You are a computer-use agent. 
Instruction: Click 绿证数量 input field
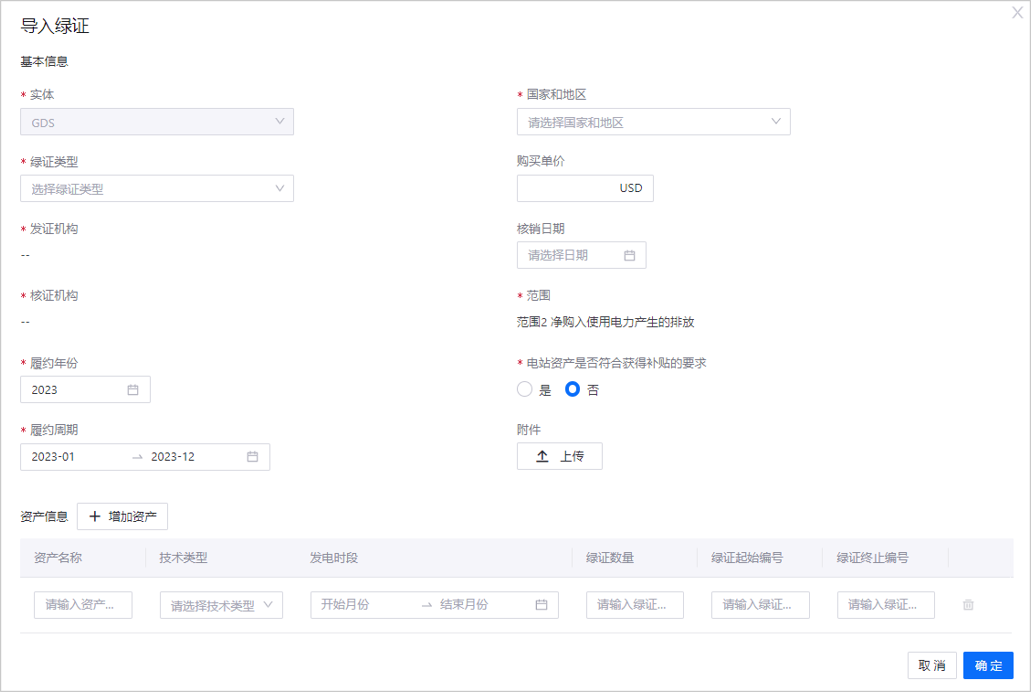click(x=635, y=605)
